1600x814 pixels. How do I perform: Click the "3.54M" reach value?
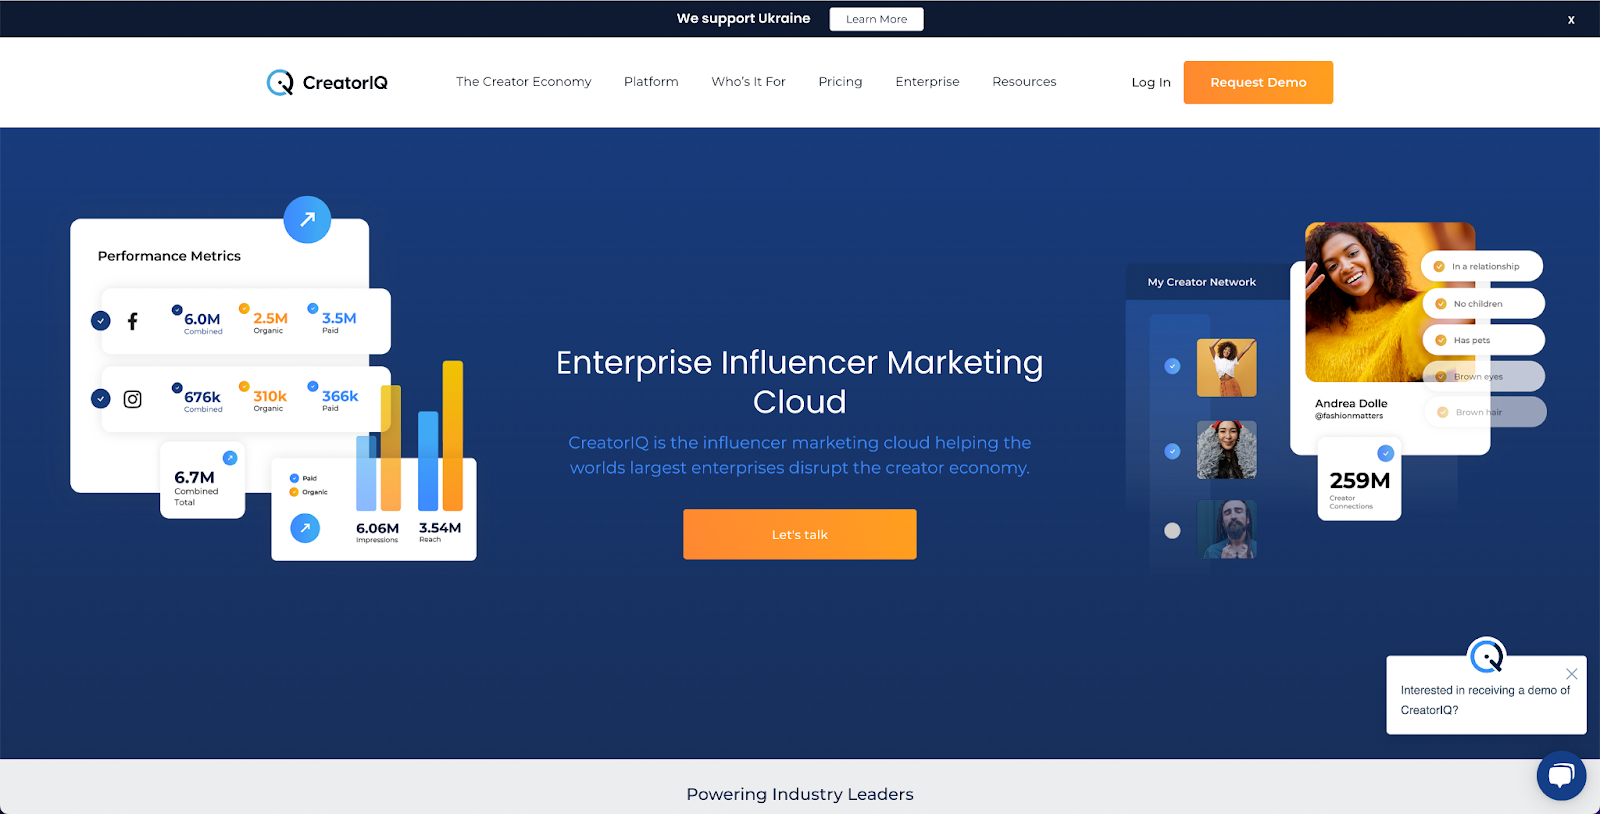[440, 527]
